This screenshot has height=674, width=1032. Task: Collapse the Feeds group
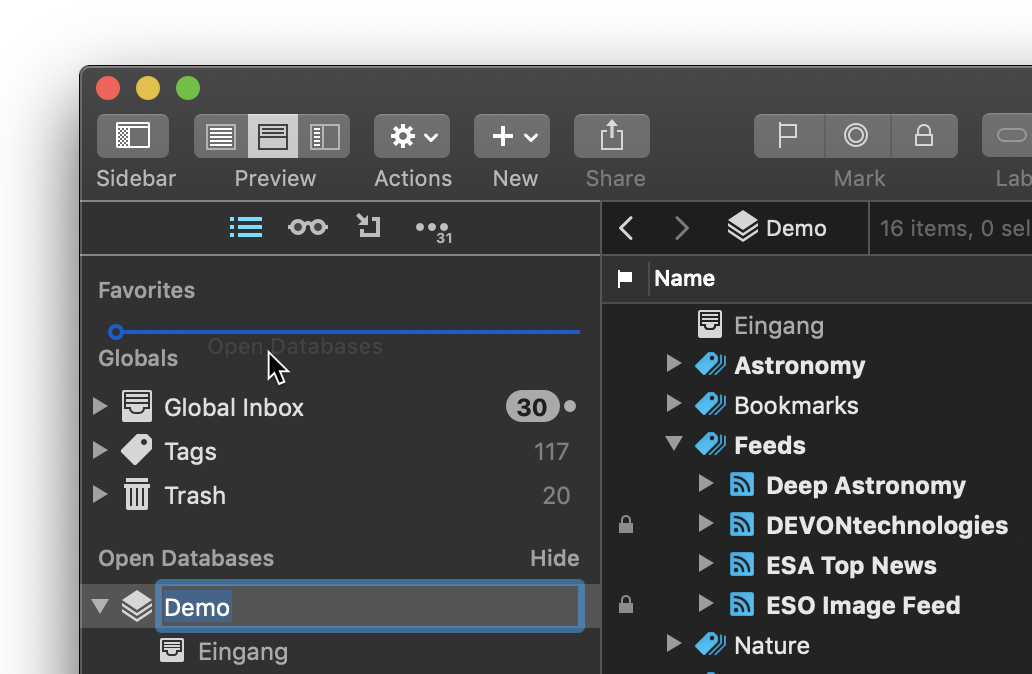[x=673, y=444]
